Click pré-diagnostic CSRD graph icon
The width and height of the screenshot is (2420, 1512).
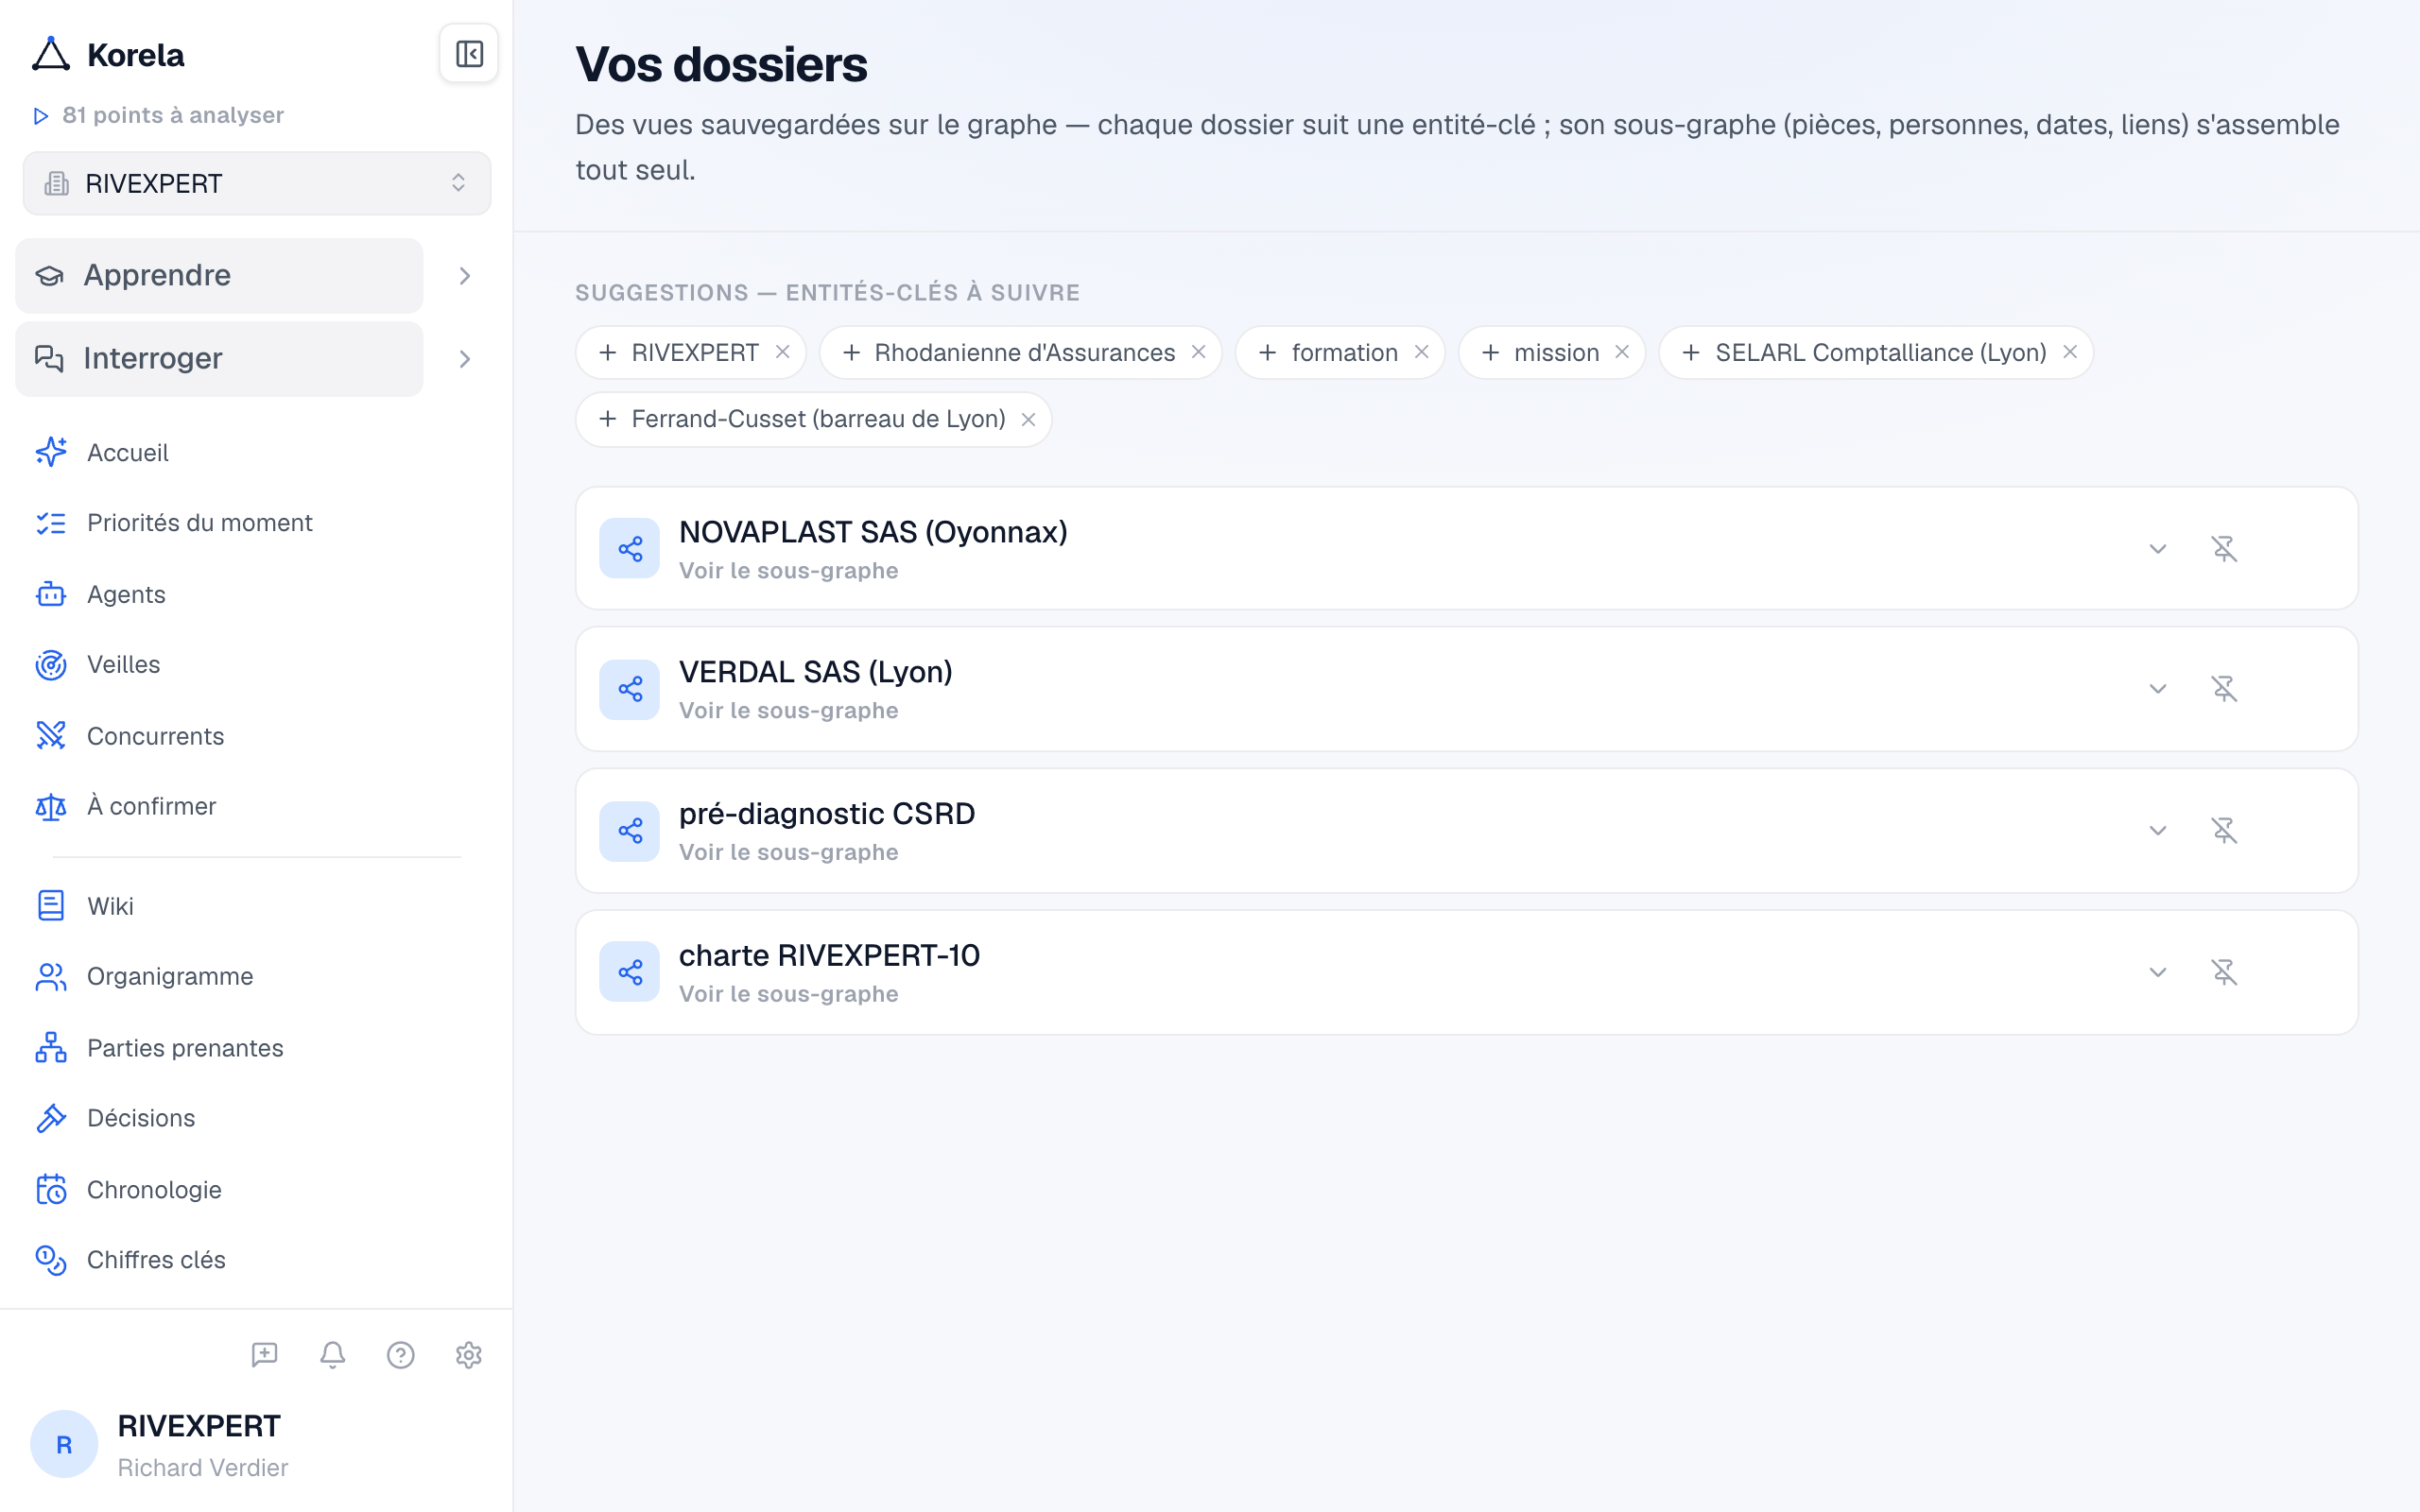(x=630, y=831)
